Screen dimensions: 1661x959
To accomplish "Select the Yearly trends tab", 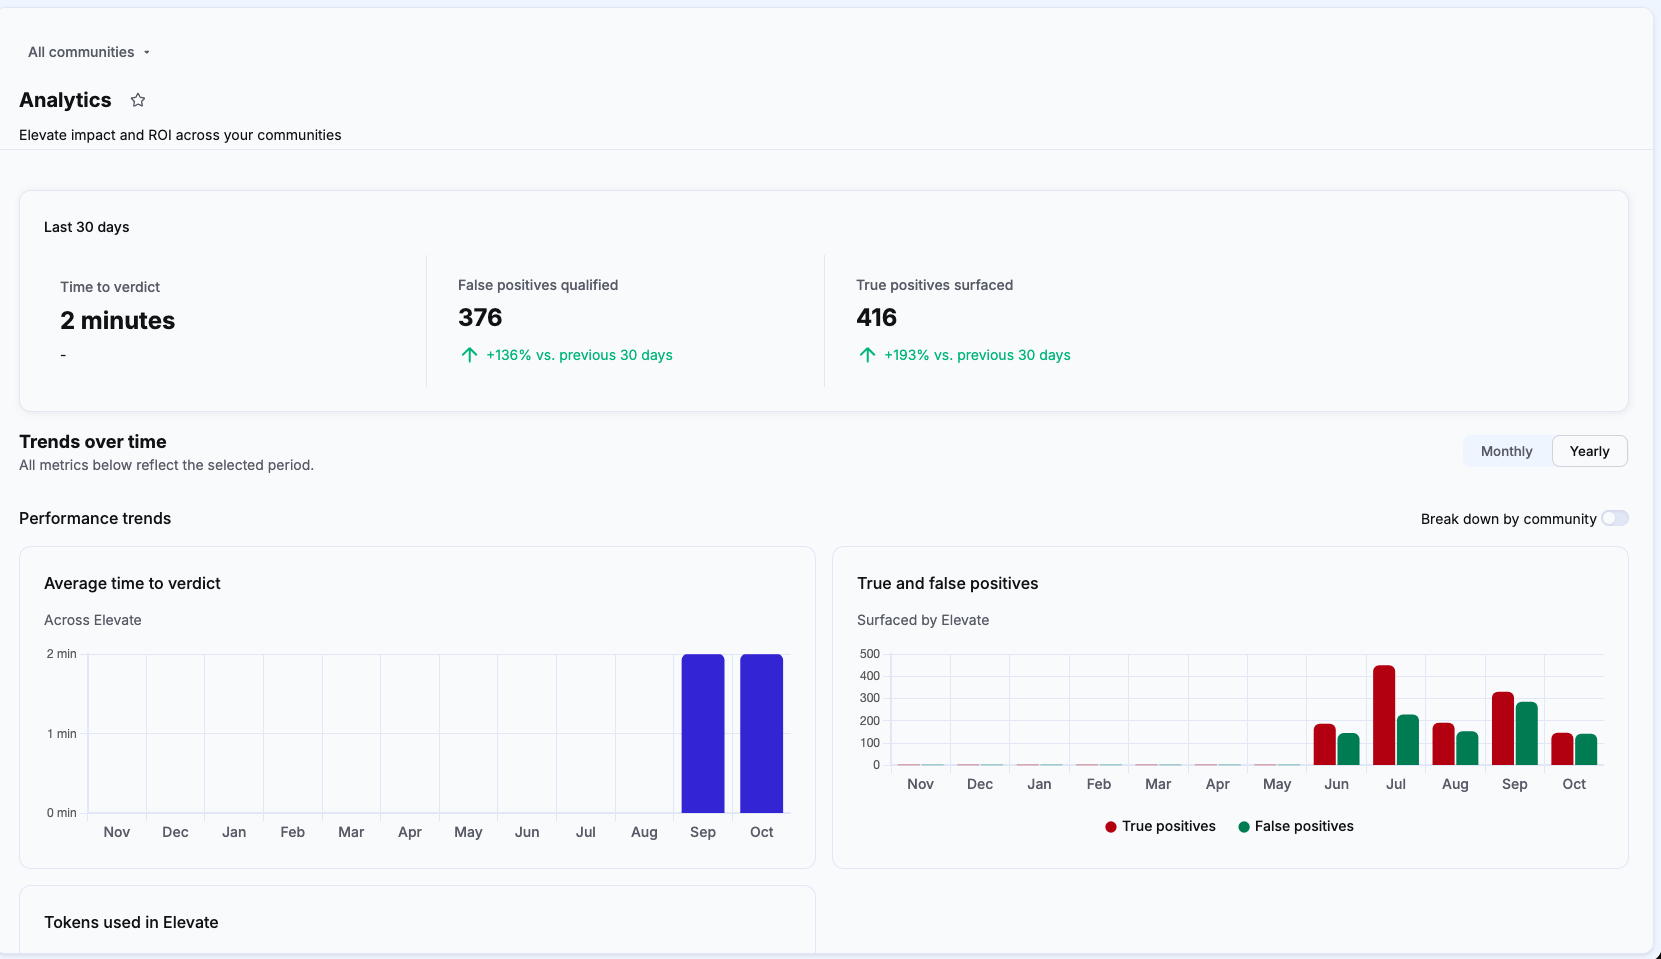I will pos(1589,451).
